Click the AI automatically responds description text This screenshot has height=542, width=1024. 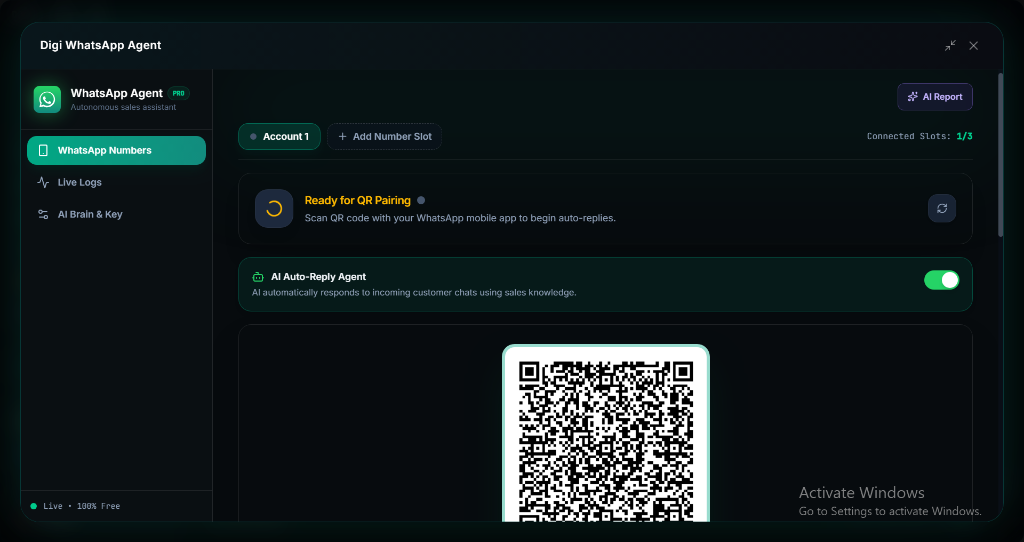tap(414, 293)
